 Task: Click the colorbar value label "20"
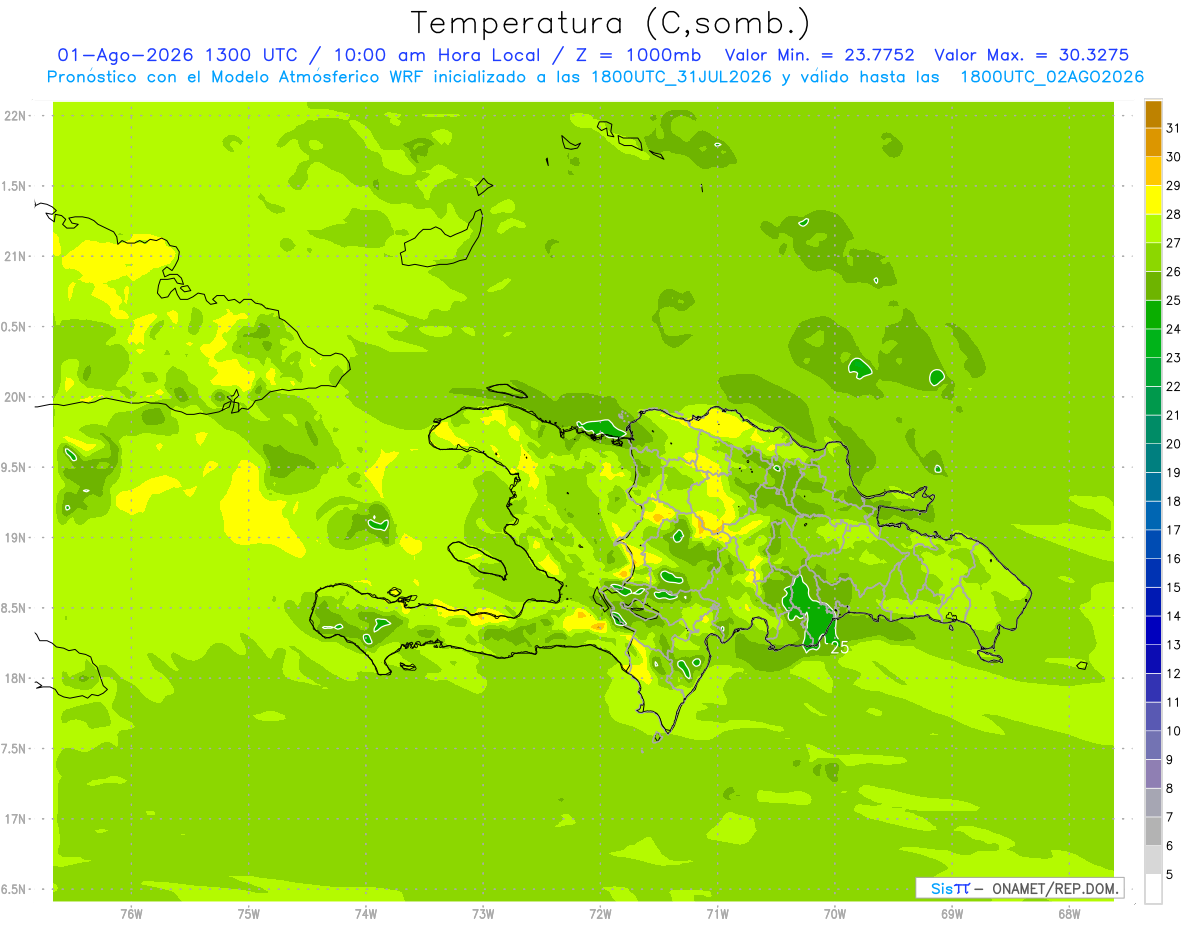pyautogui.click(x=1173, y=444)
